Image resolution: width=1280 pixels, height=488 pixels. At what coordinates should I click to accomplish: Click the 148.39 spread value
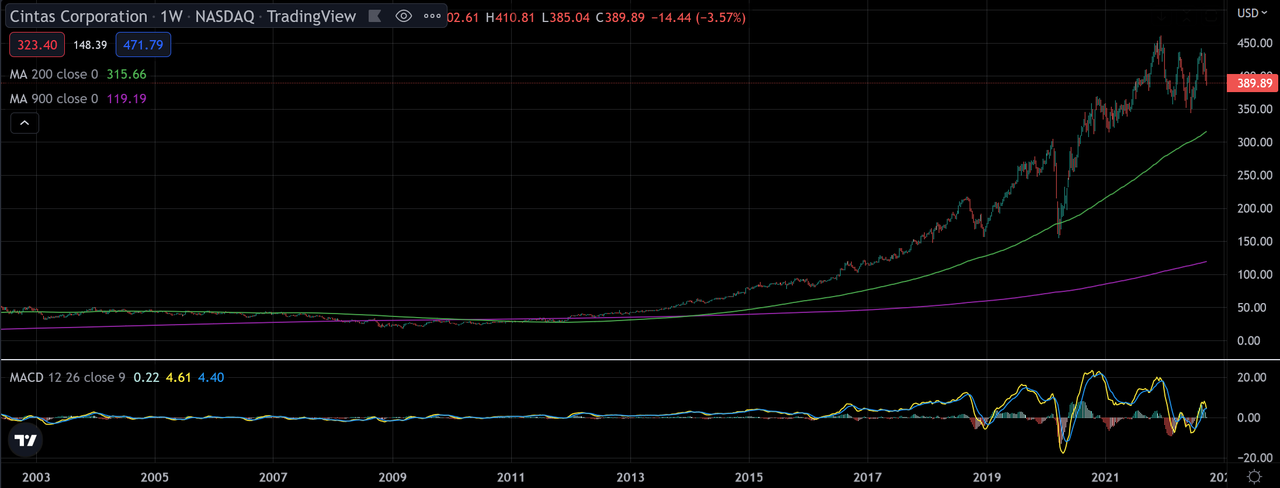(90, 45)
